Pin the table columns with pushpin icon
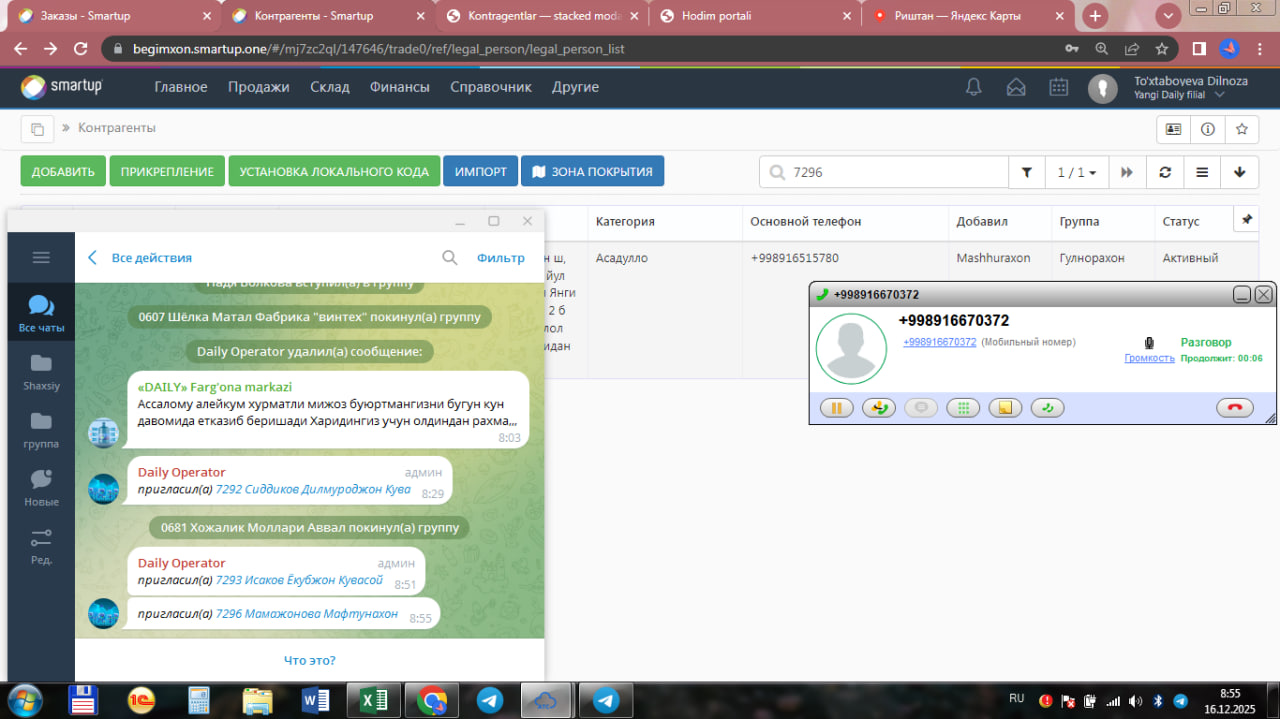1280x719 pixels. 1246,220
